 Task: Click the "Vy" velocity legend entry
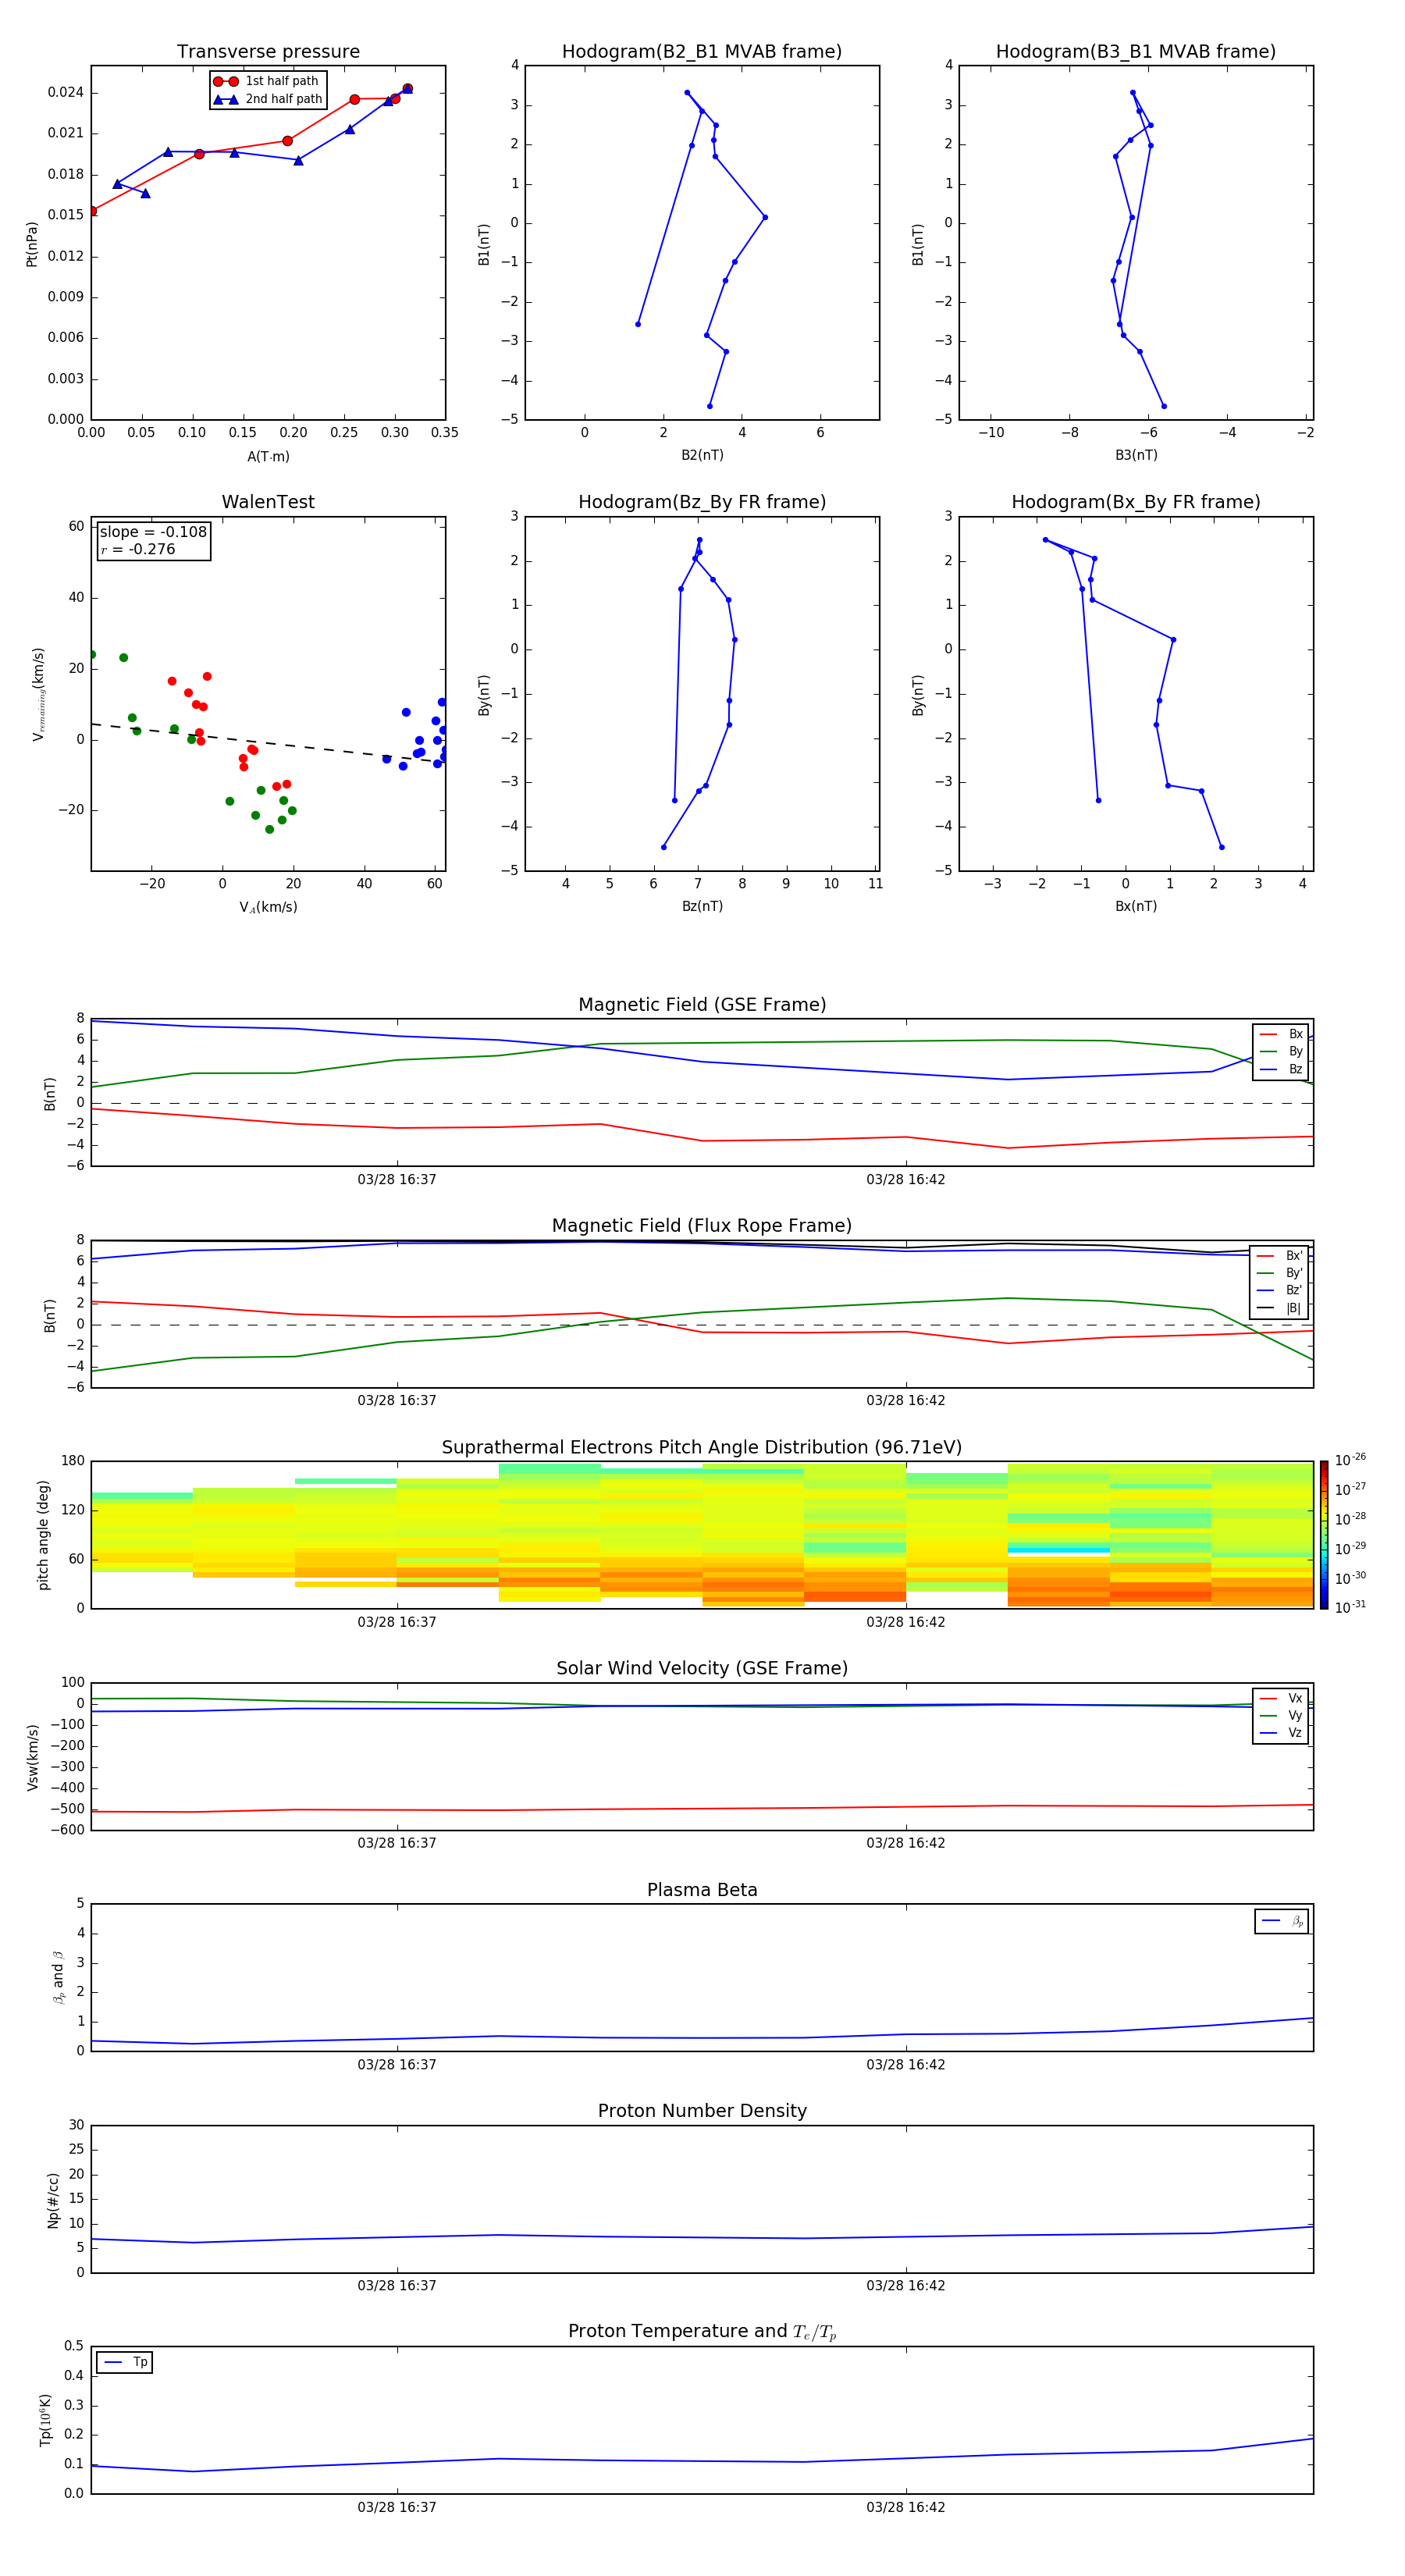click(x=1281, y=1715)
